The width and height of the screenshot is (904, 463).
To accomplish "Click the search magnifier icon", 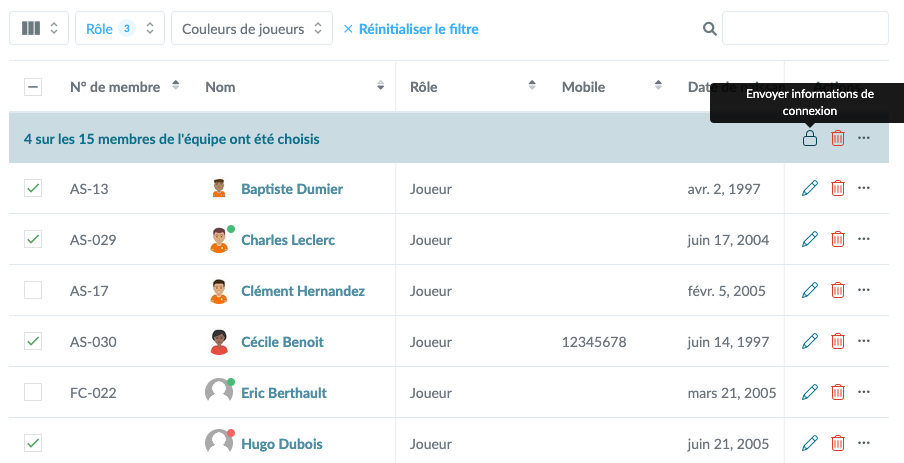I will (x=710, y=28).
